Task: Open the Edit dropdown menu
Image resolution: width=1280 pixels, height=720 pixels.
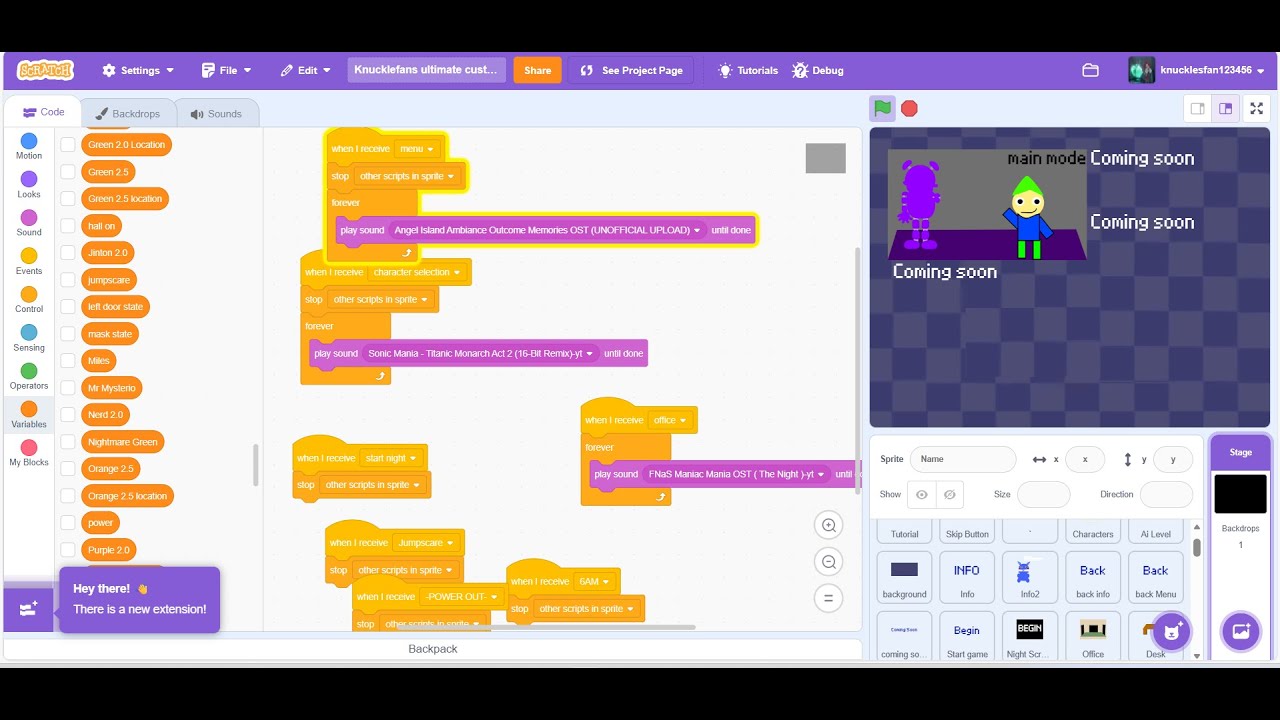Action: [306, 70]
